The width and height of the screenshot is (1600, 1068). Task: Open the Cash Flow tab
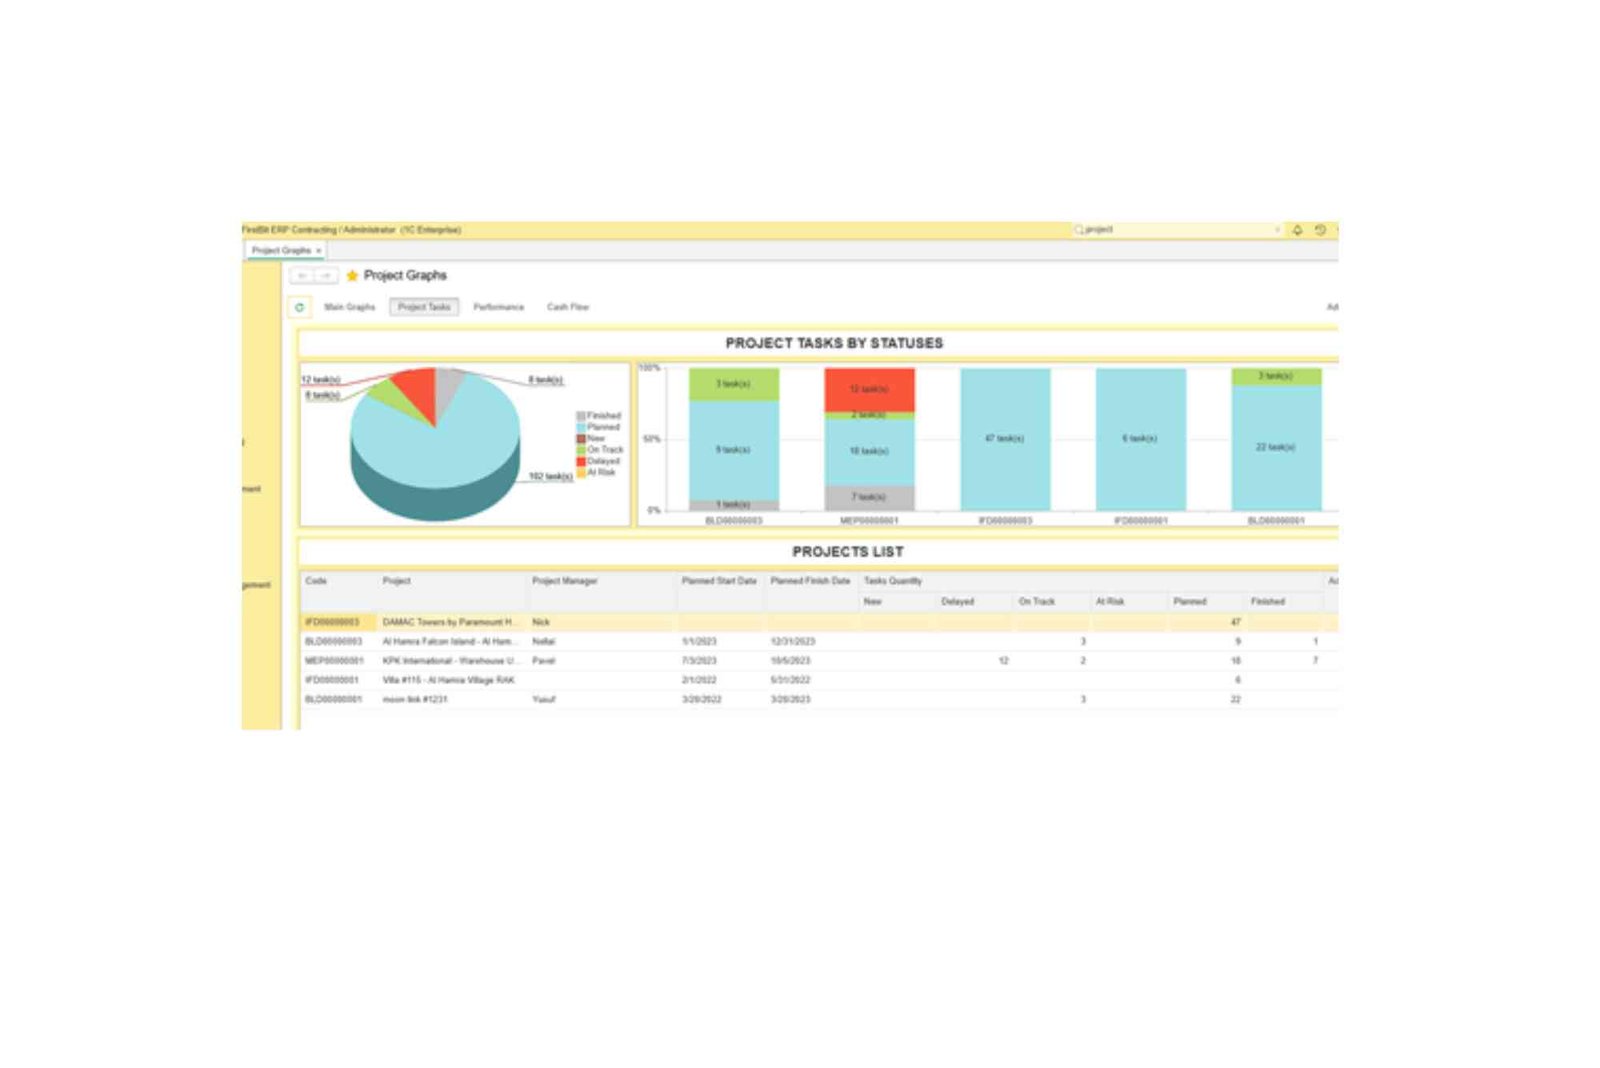567,307
